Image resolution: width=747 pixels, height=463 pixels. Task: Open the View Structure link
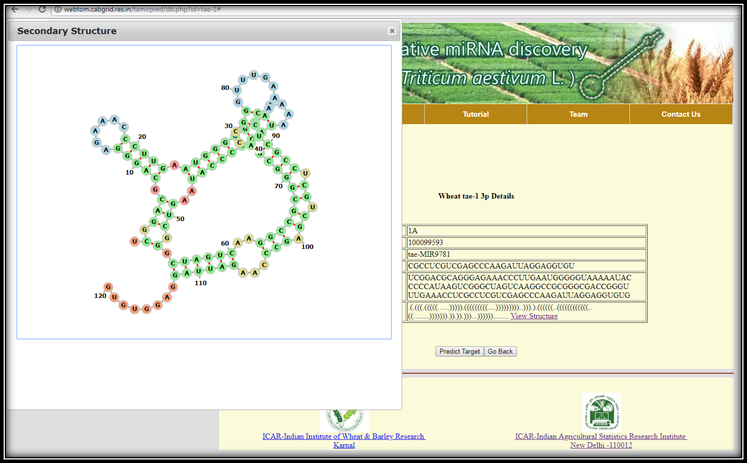point(534,316)
